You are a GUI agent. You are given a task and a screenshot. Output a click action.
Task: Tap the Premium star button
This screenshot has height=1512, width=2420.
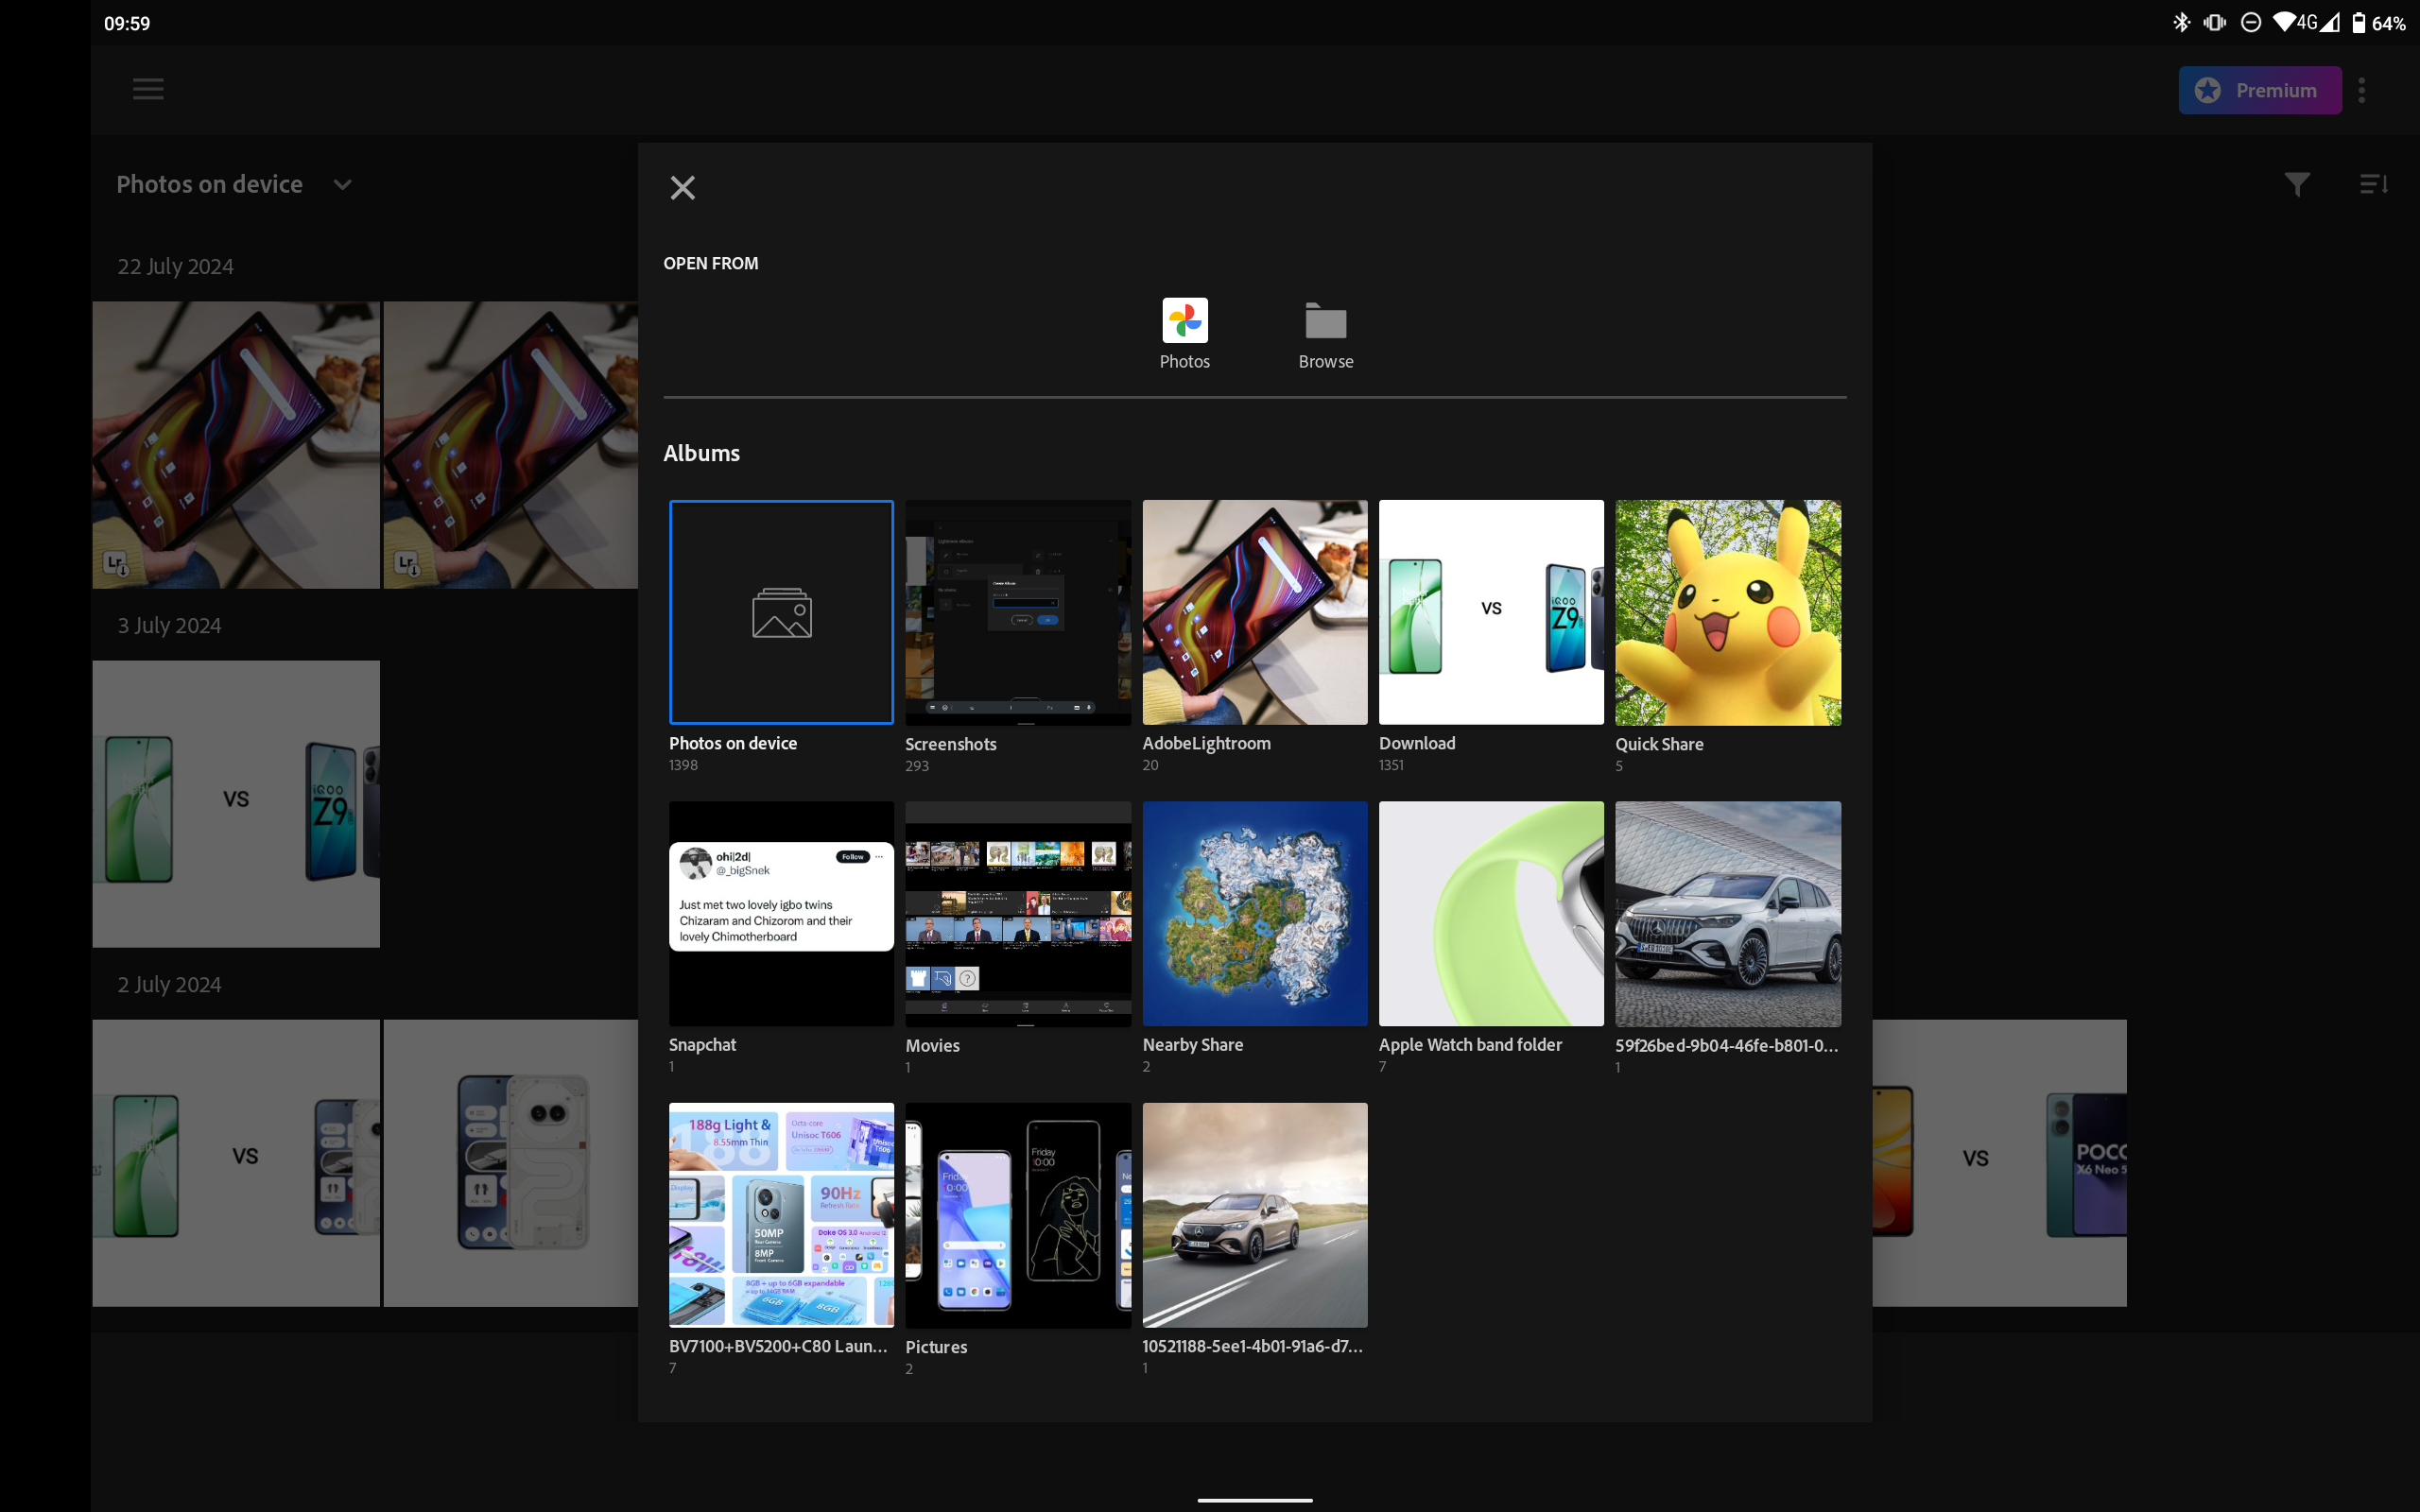[x=2259, y=90]
